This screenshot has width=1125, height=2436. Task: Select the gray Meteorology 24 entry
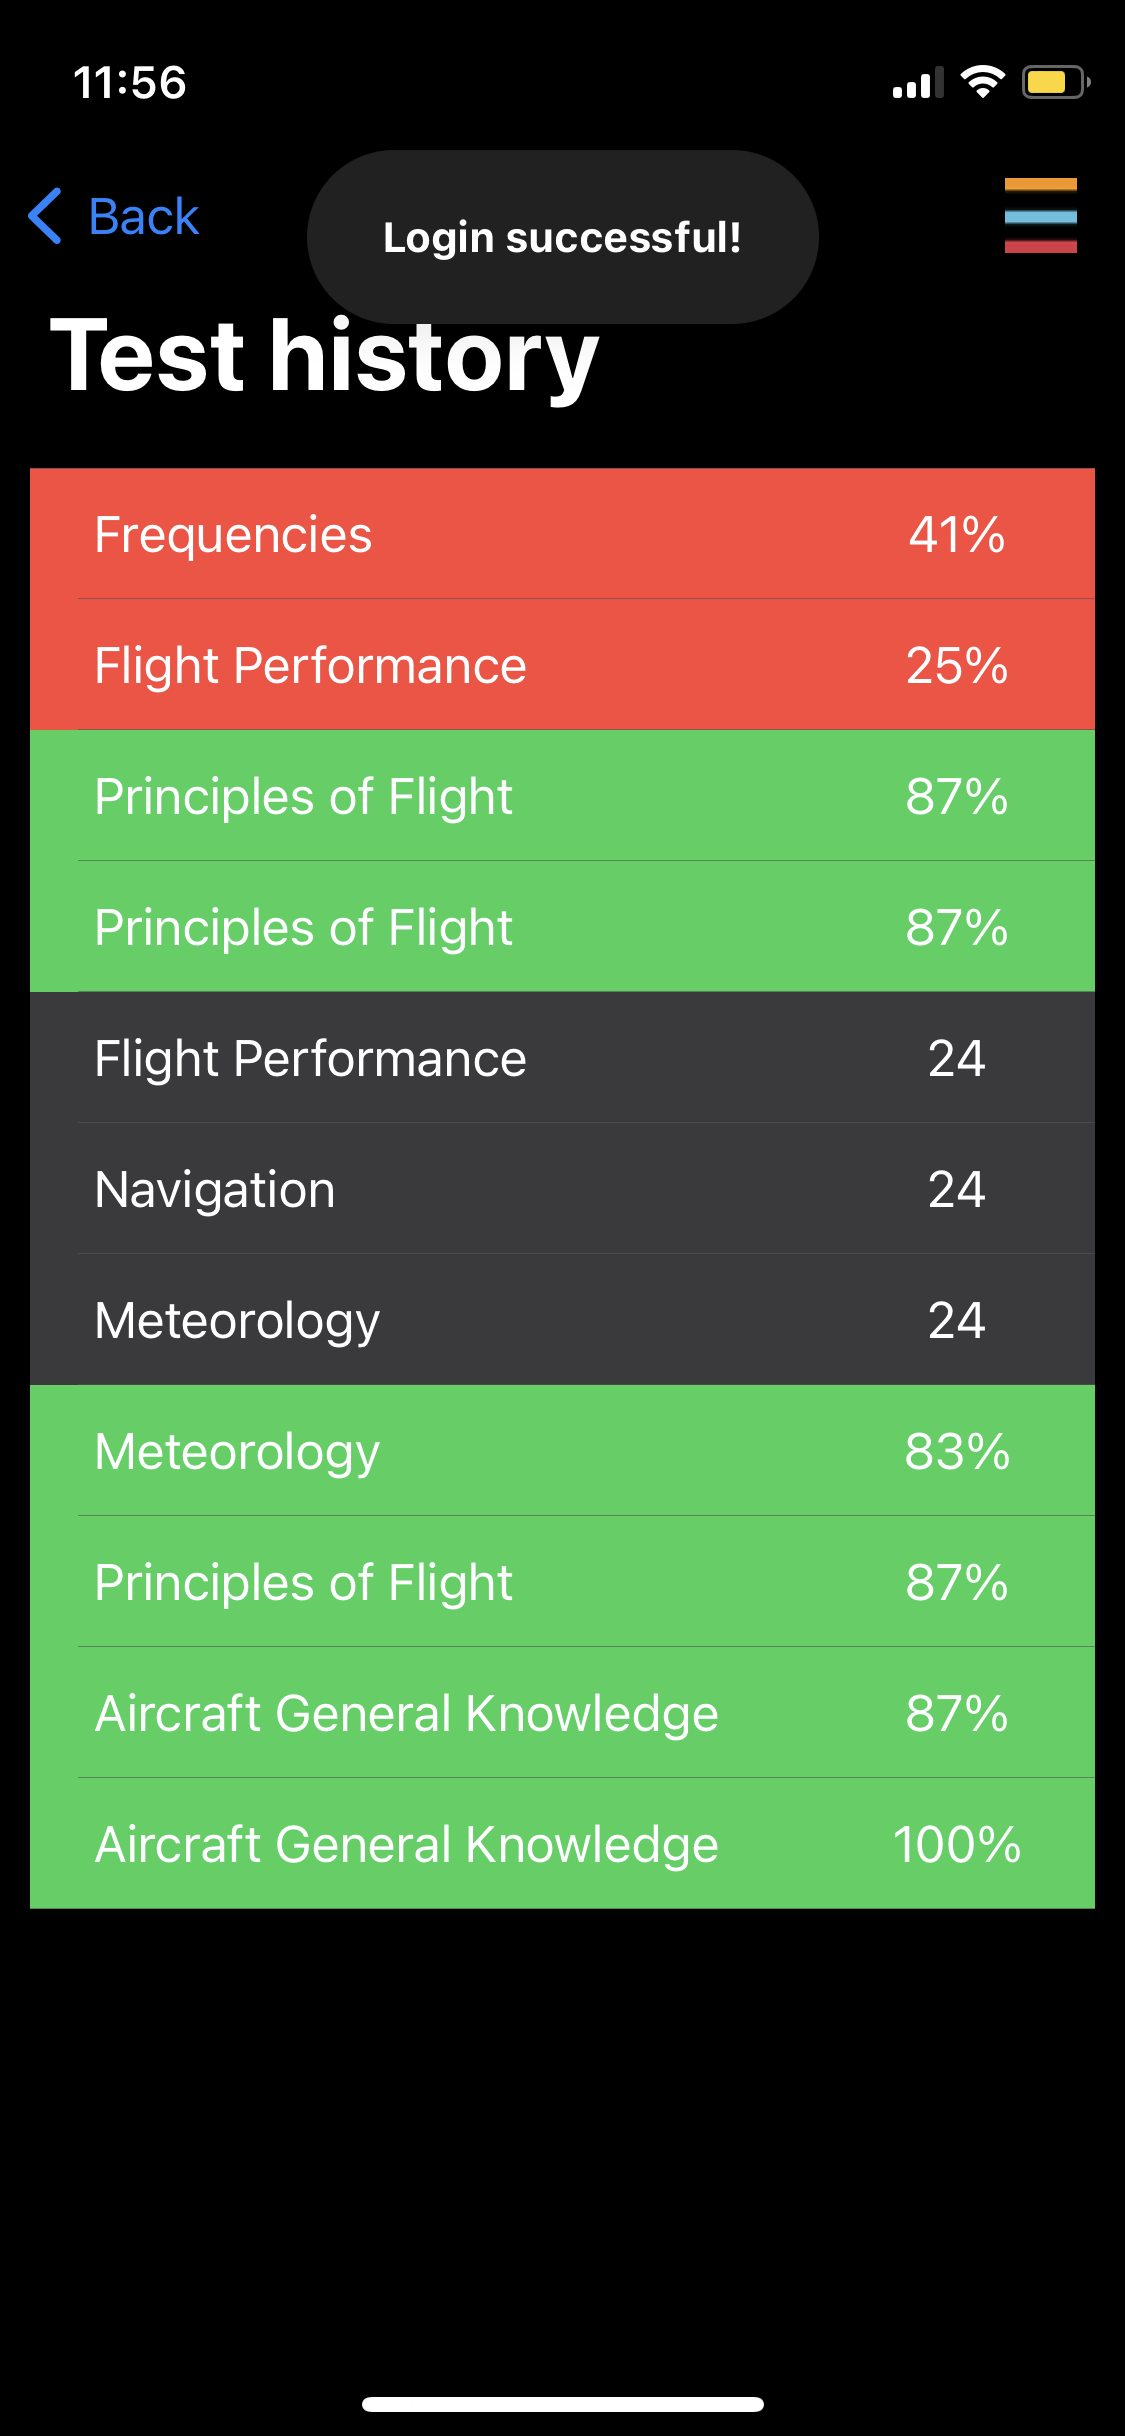(562, 1320)
